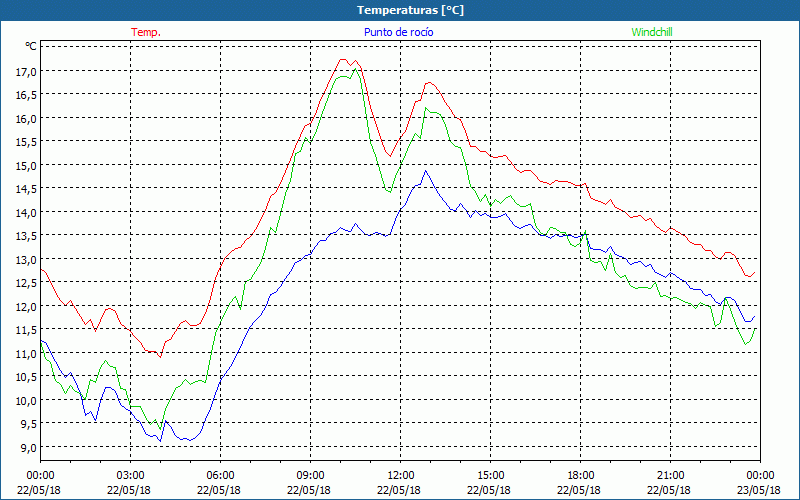
Task: Click the 11,5 y-axis value
Action: [x=27, y=330]
